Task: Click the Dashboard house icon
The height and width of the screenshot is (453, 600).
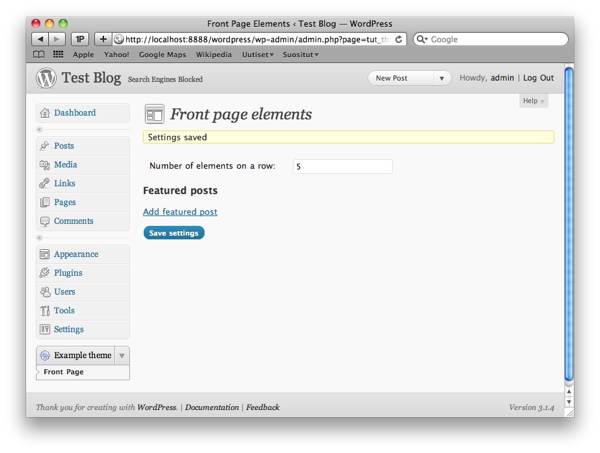Action: coord(45,113)
